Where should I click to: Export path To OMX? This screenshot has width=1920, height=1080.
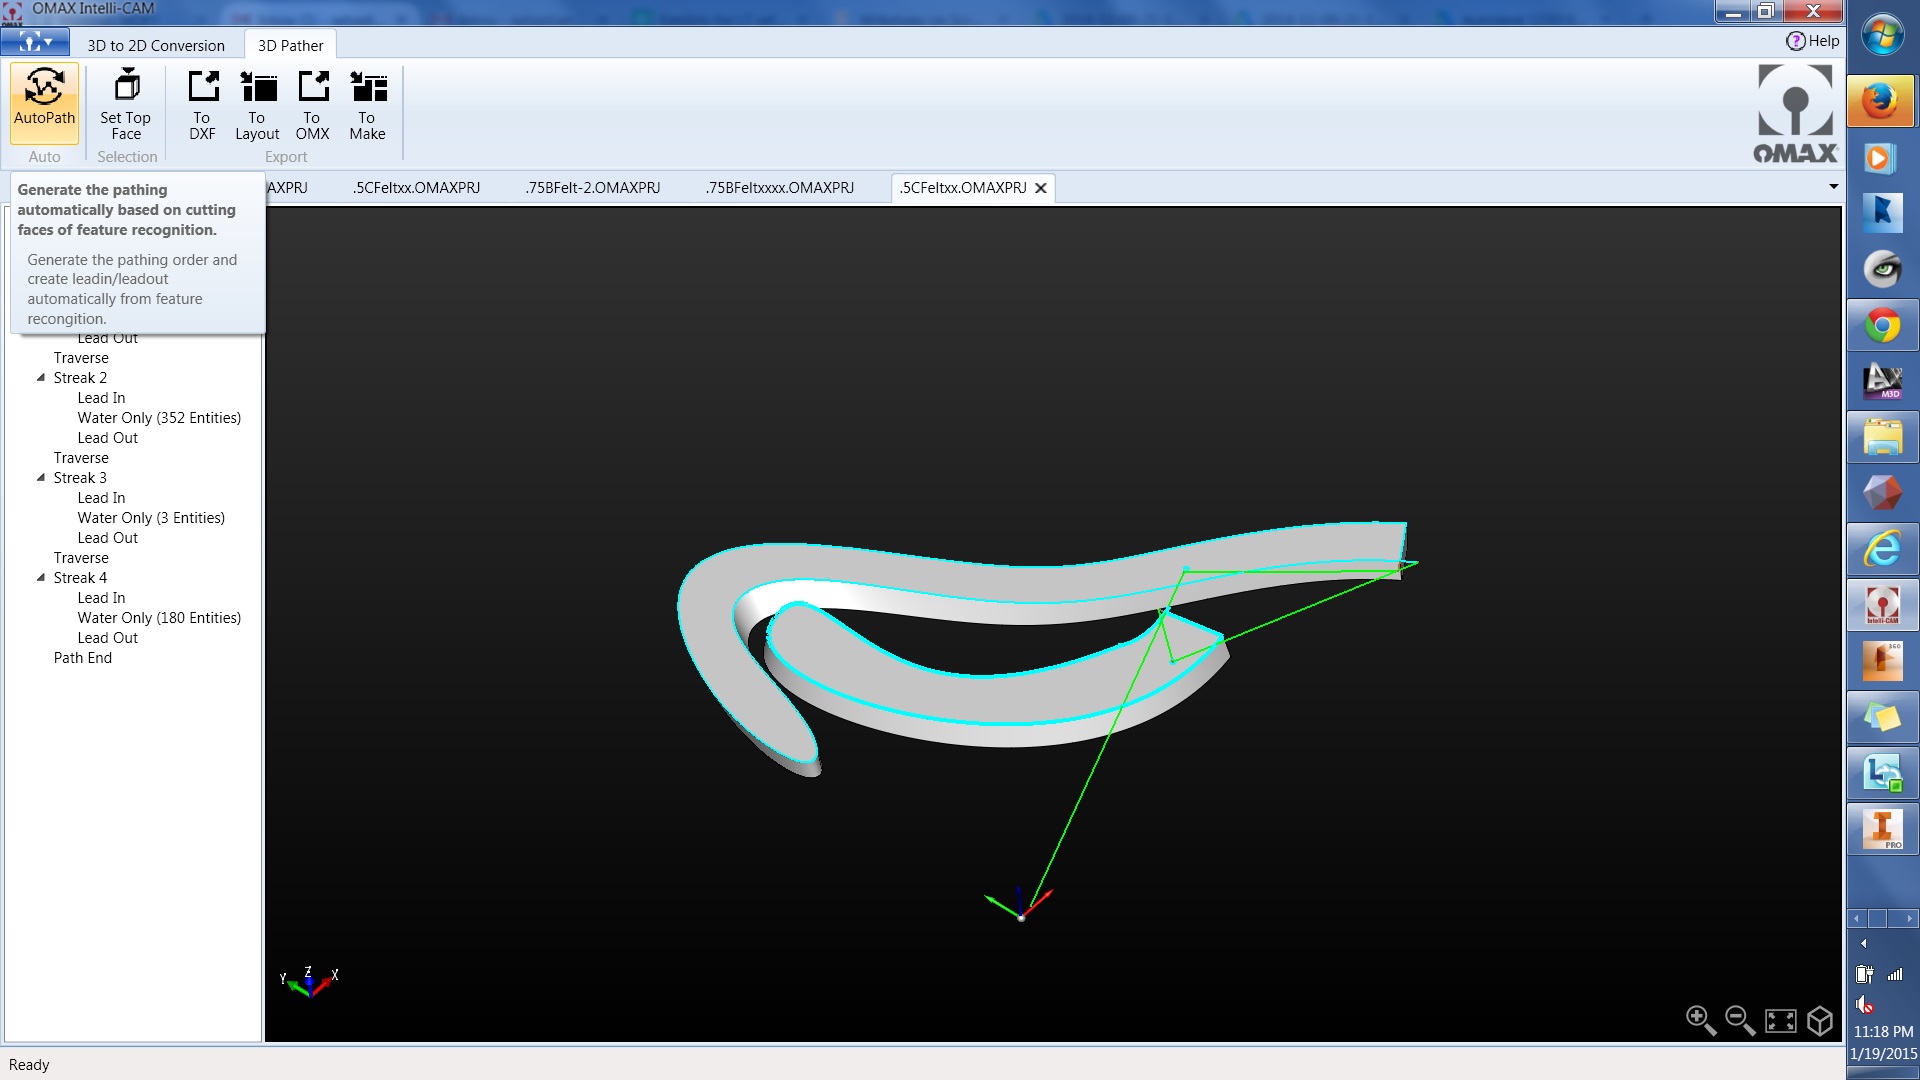(312, 104)
